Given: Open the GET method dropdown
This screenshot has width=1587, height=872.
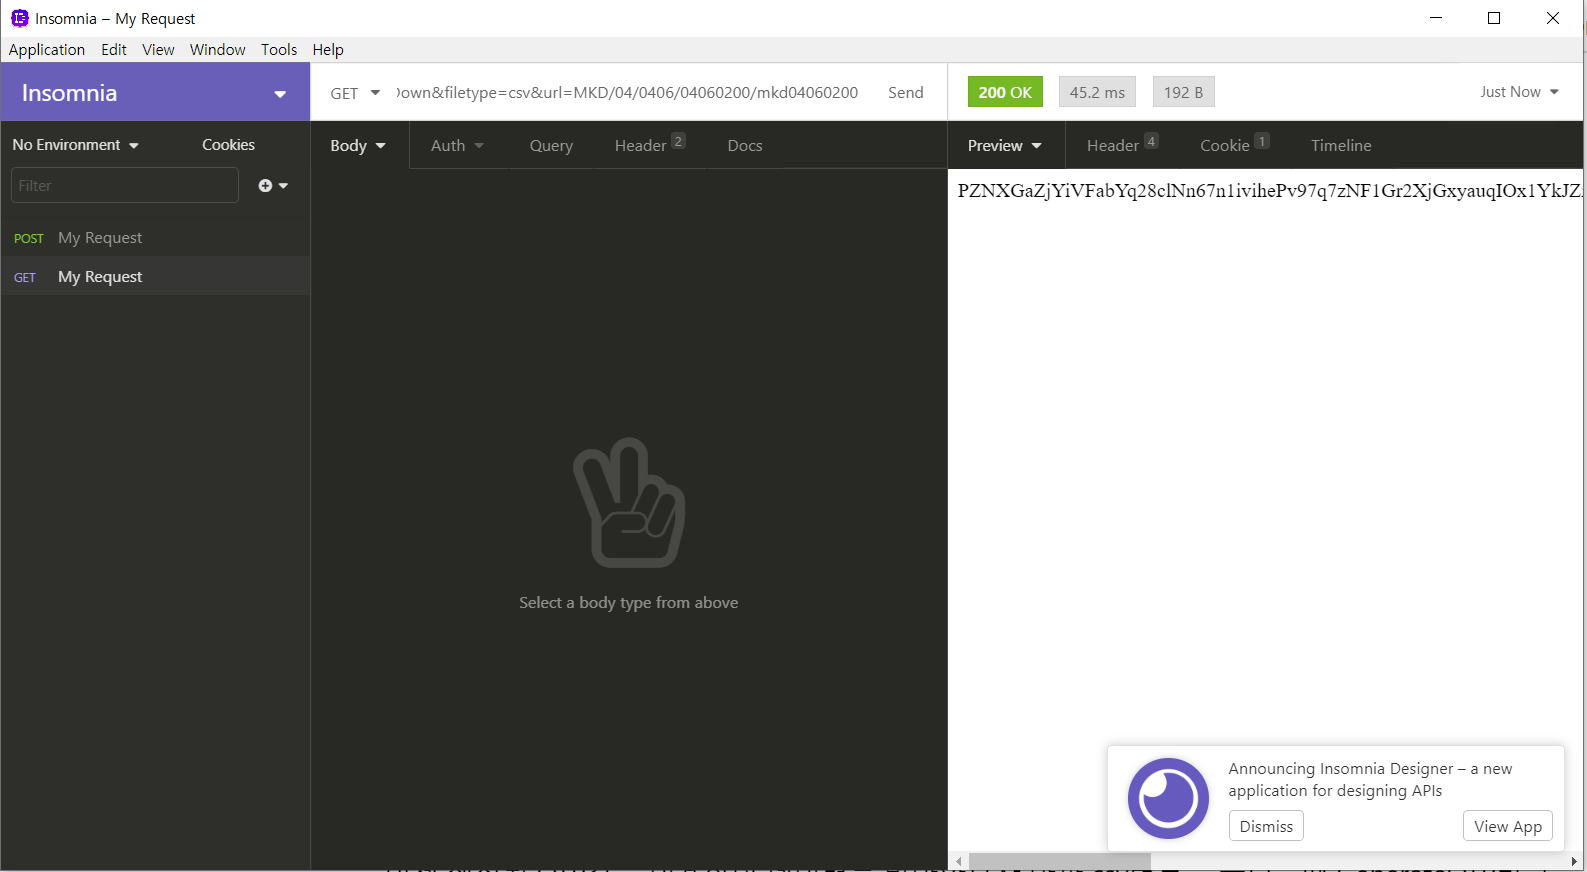Looking at the screenshot, I should 355,93.
